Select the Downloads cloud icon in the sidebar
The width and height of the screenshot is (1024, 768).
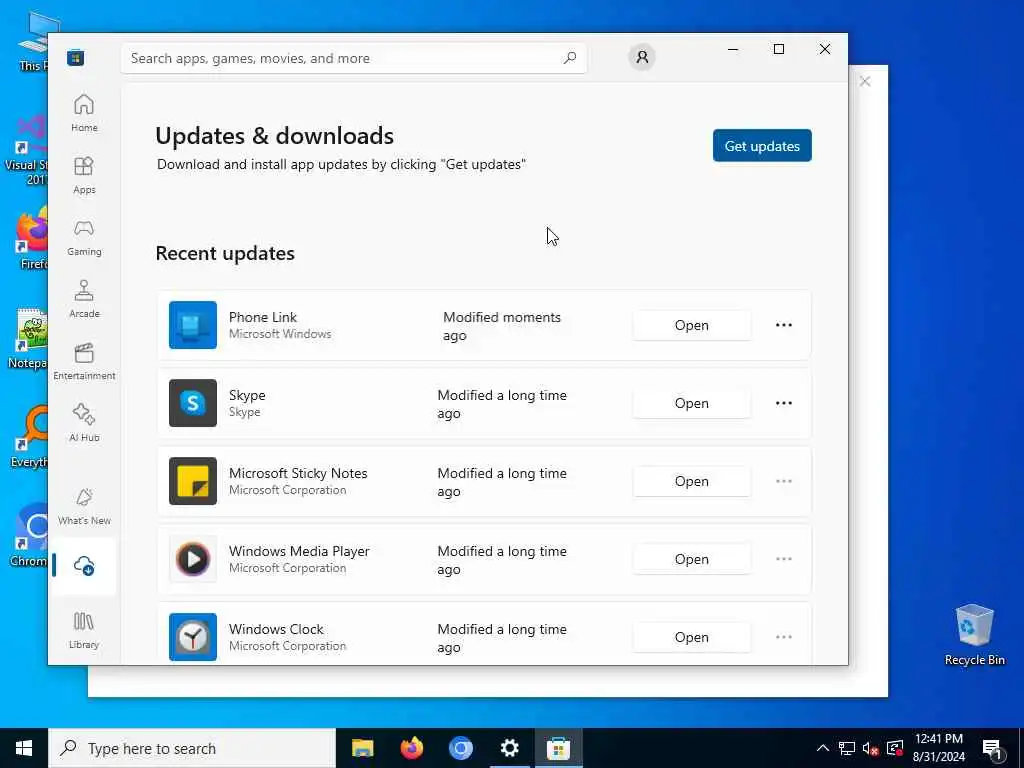(84, 566)
